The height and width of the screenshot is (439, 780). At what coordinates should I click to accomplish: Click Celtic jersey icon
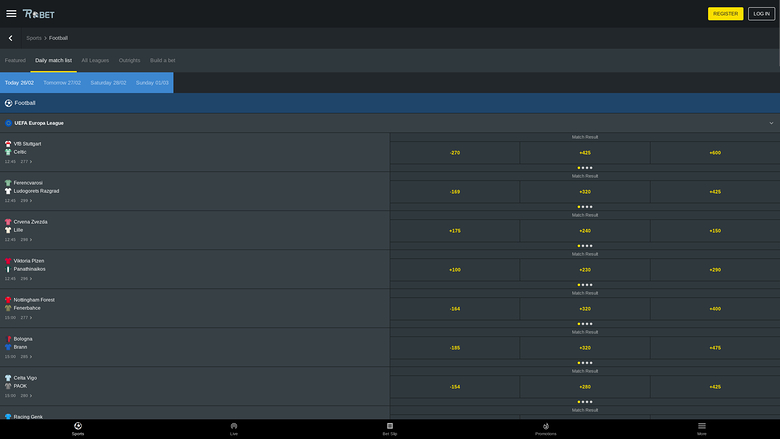coord(8,152)
